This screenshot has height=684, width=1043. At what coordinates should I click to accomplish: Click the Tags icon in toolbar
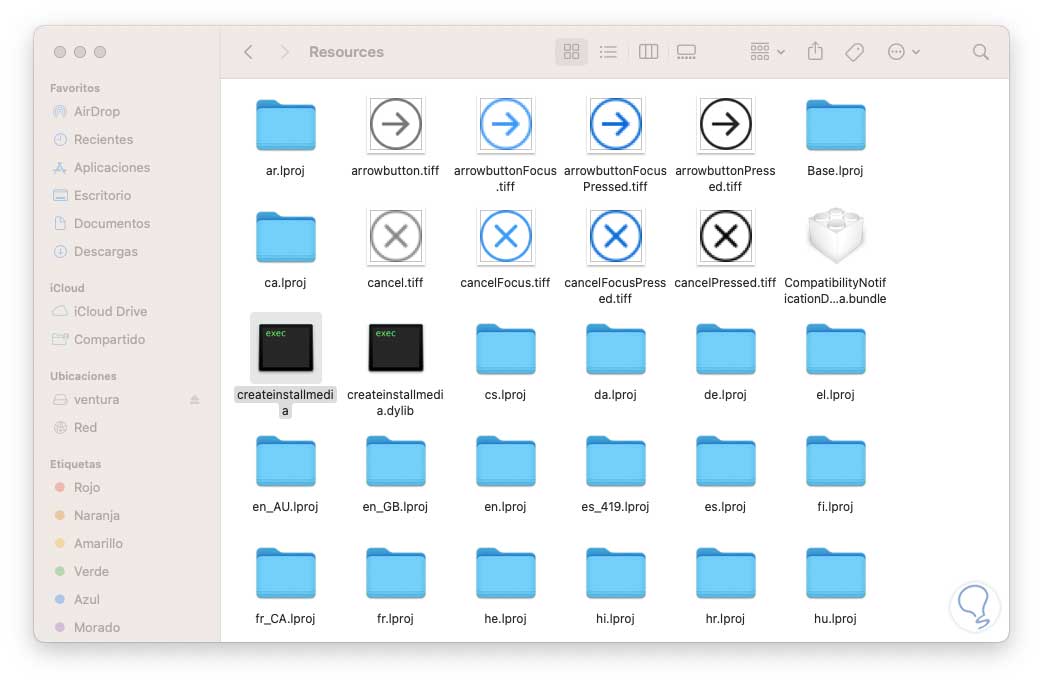click(854, 52)
